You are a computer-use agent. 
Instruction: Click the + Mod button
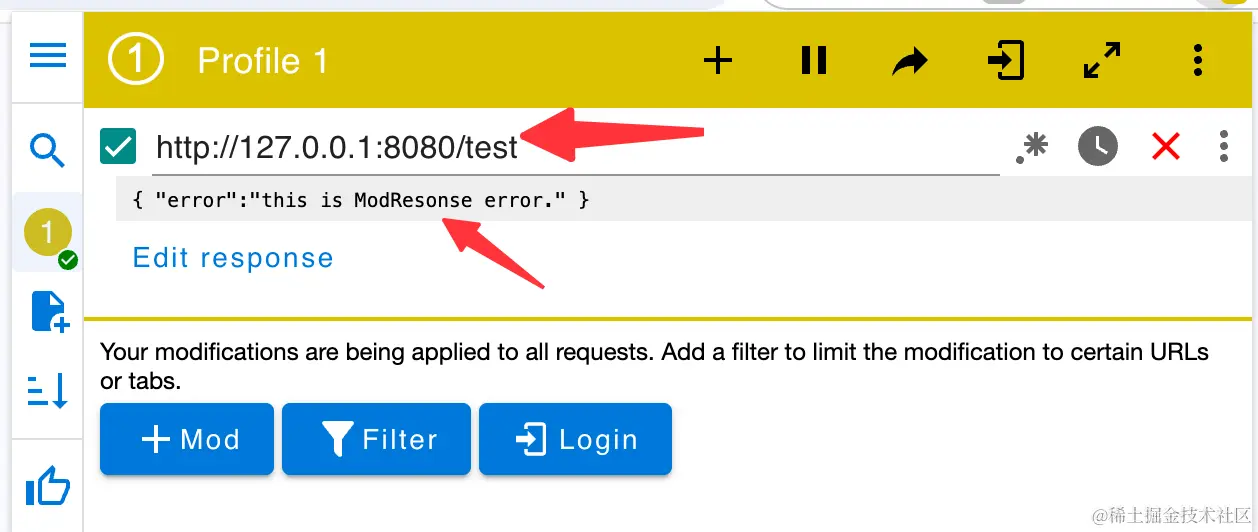point(187,439)
